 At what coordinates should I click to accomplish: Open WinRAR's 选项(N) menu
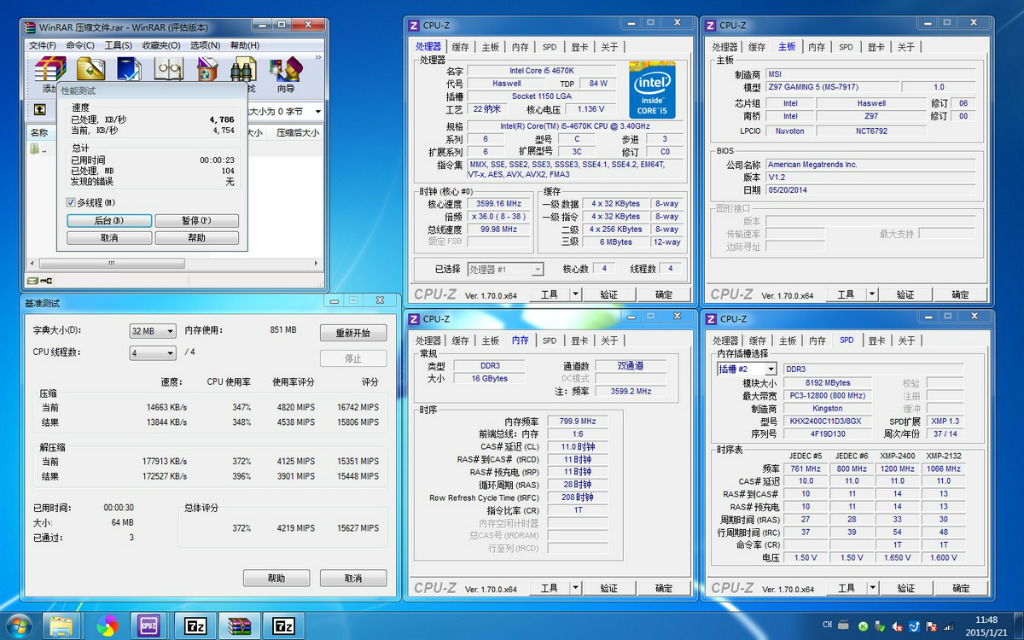click(205, 46)
